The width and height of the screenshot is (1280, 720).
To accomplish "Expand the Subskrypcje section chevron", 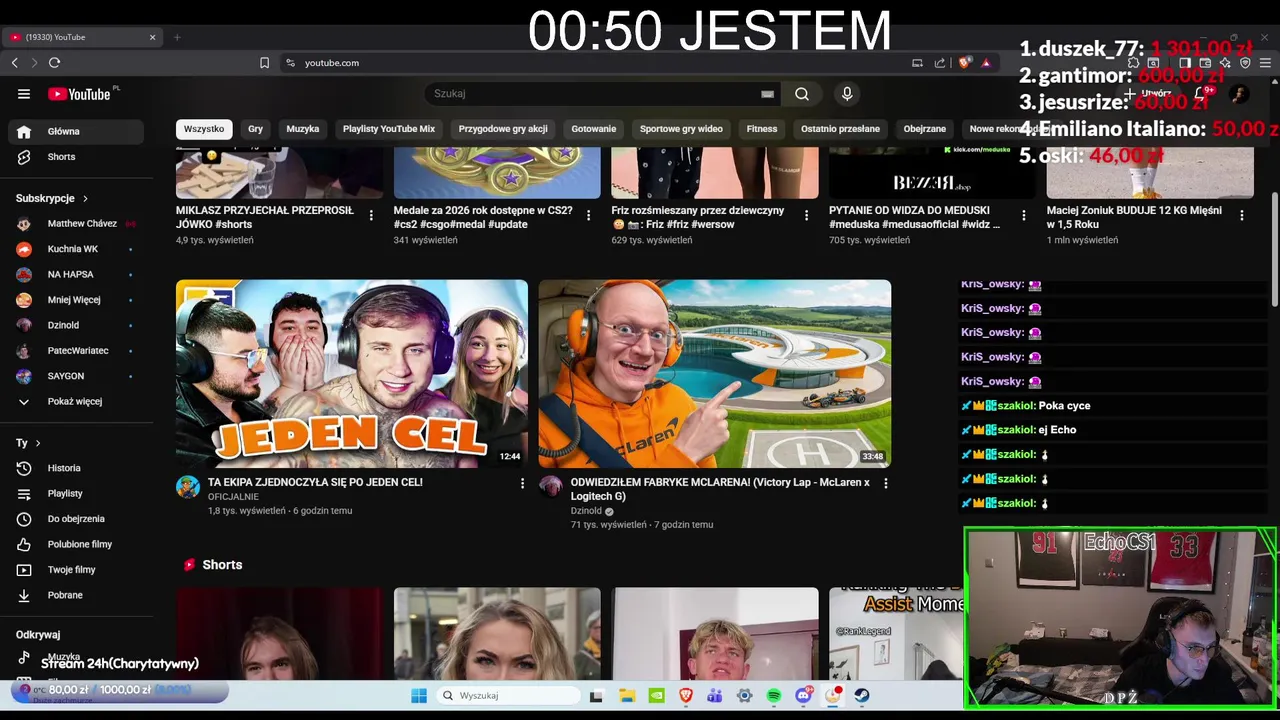I will 85,199.
